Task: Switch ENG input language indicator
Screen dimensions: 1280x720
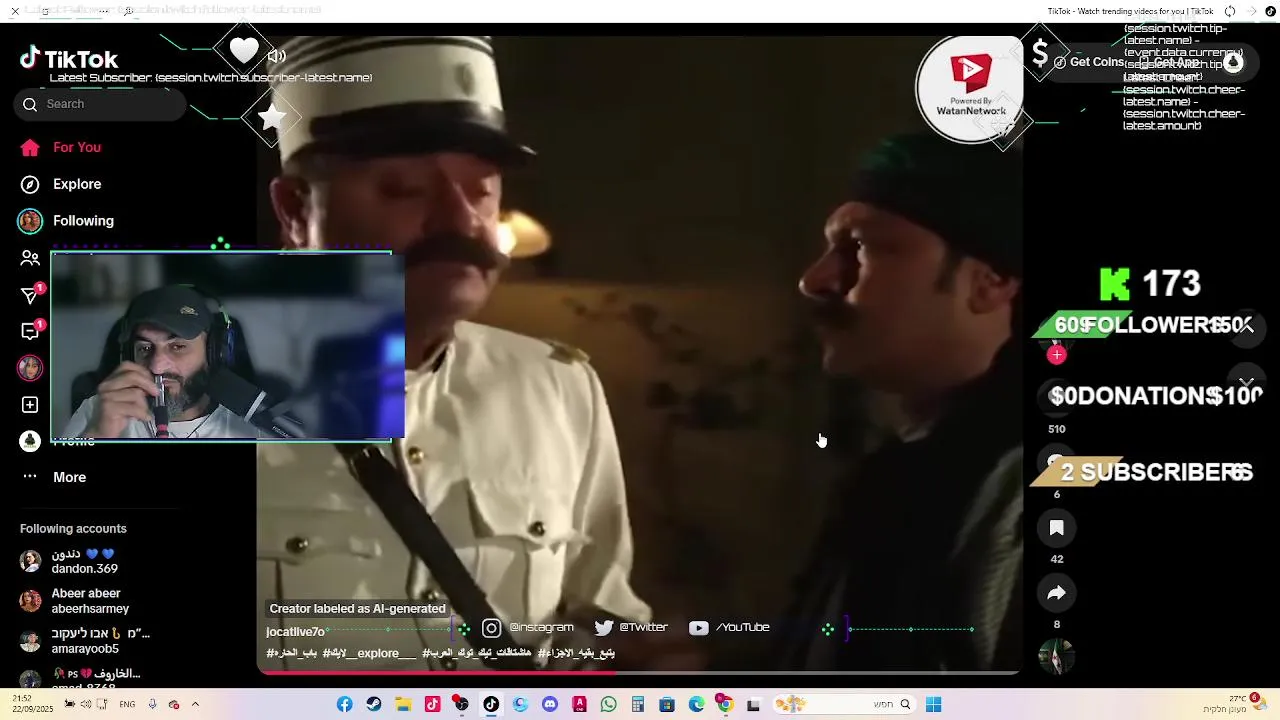Action: [127, 705]
